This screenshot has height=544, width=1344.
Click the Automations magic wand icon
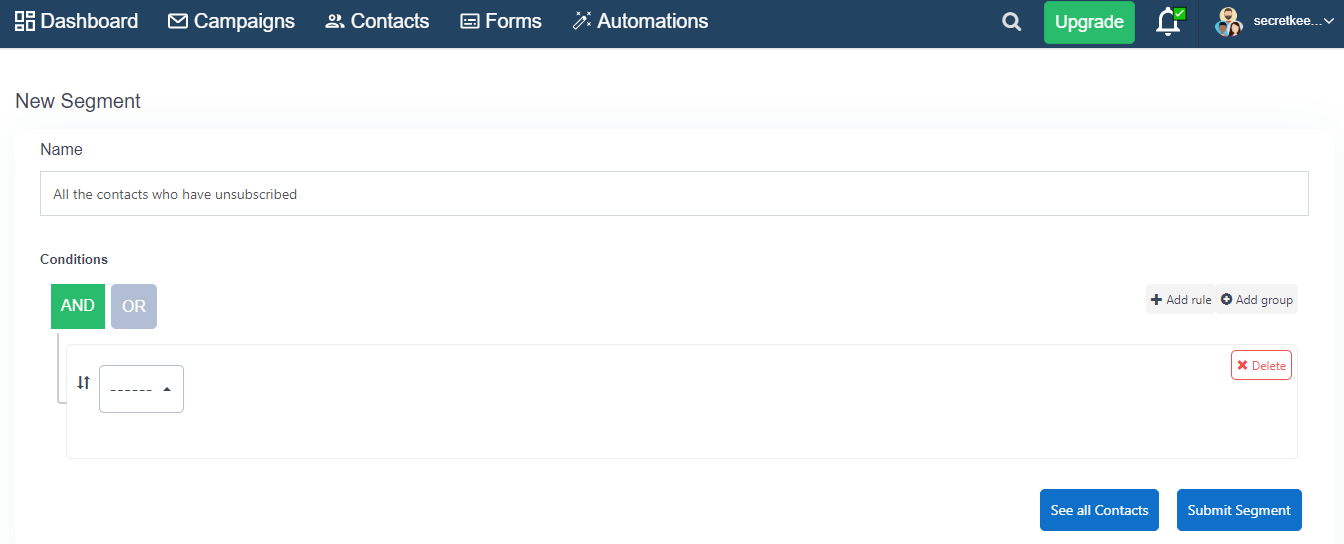(x=582, y=21)
